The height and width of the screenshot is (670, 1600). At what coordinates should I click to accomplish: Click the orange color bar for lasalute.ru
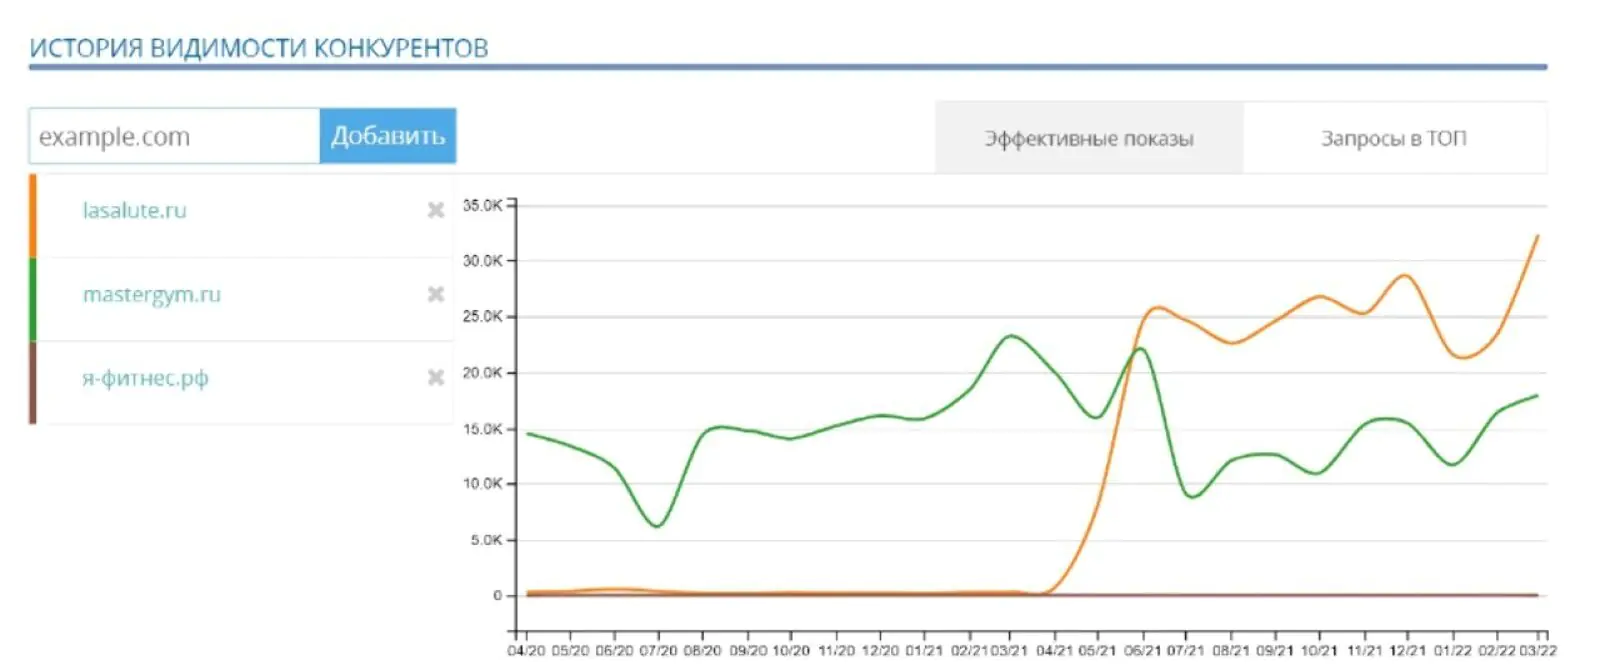pyautogui.click(x=33, y=215)
